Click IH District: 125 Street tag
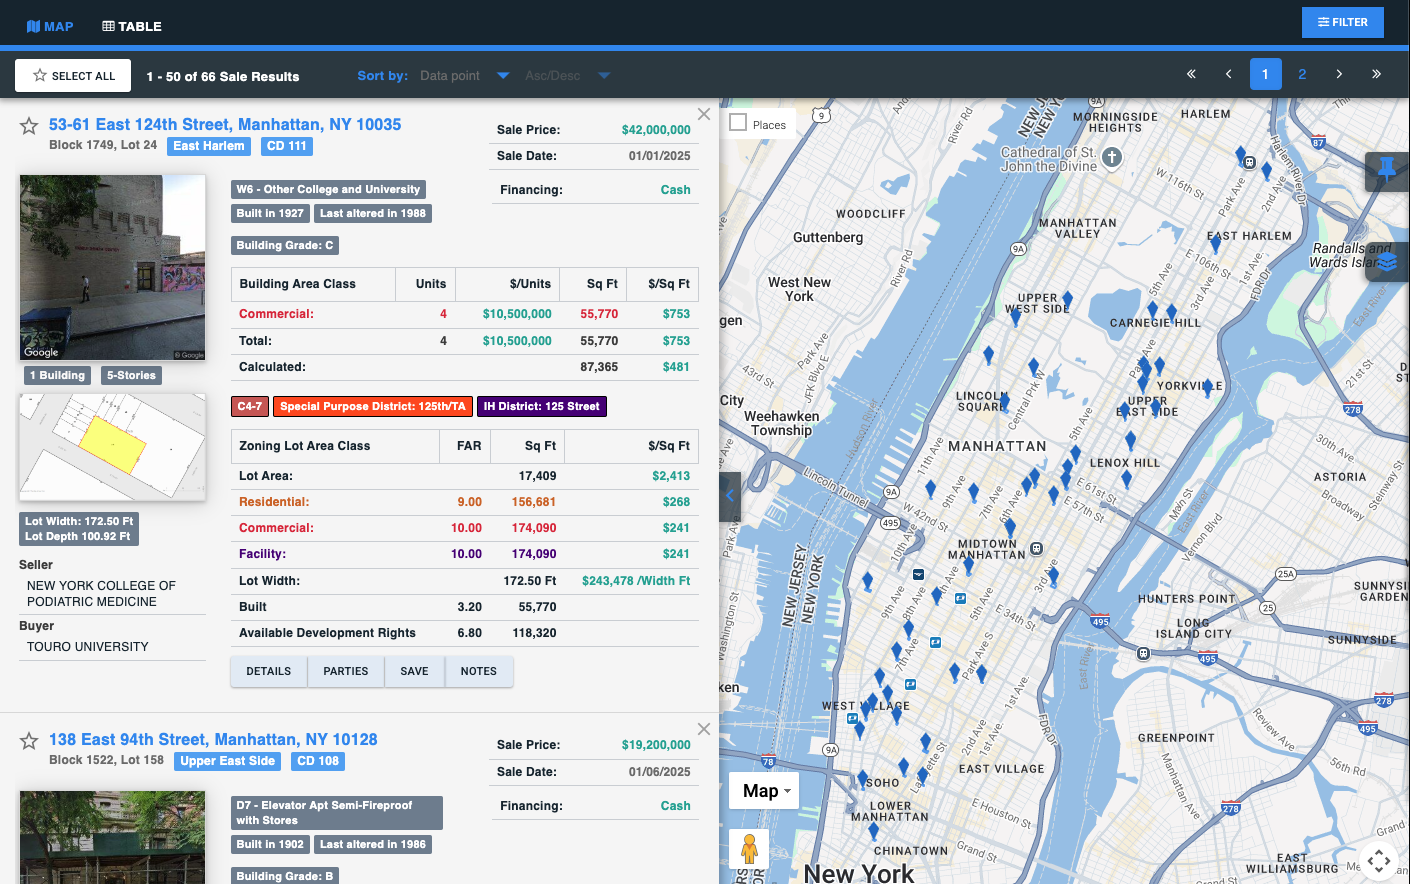The height and width of the screenshot is (884, 1410). (x=542, y=407)
